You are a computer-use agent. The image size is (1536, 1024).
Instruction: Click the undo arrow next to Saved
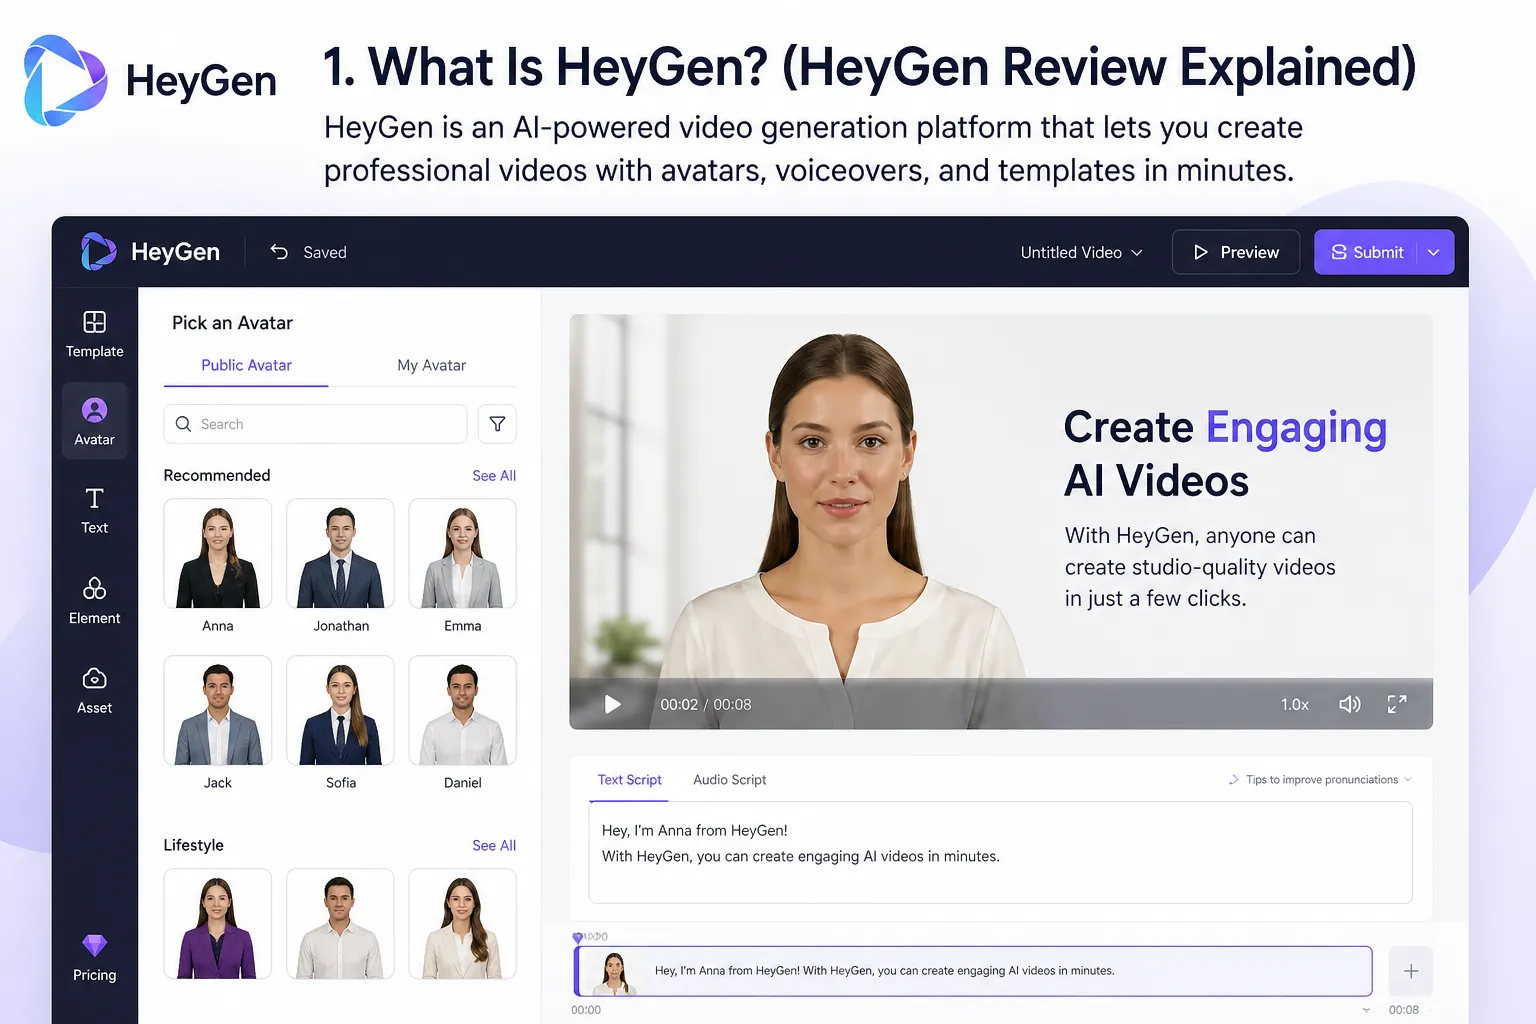[x=279, y=252]
